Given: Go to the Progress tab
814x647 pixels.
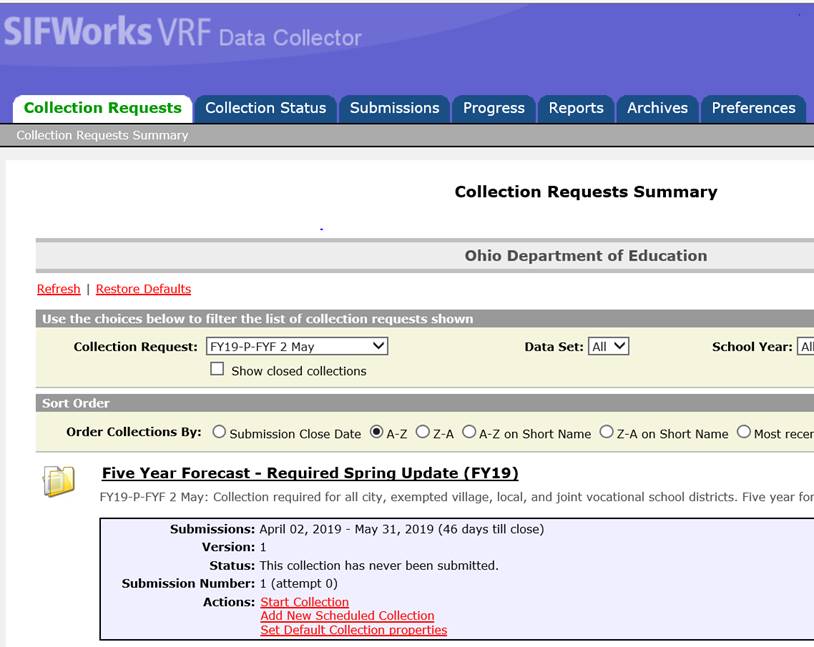Looking at the screenshot, I should (493, 108).
